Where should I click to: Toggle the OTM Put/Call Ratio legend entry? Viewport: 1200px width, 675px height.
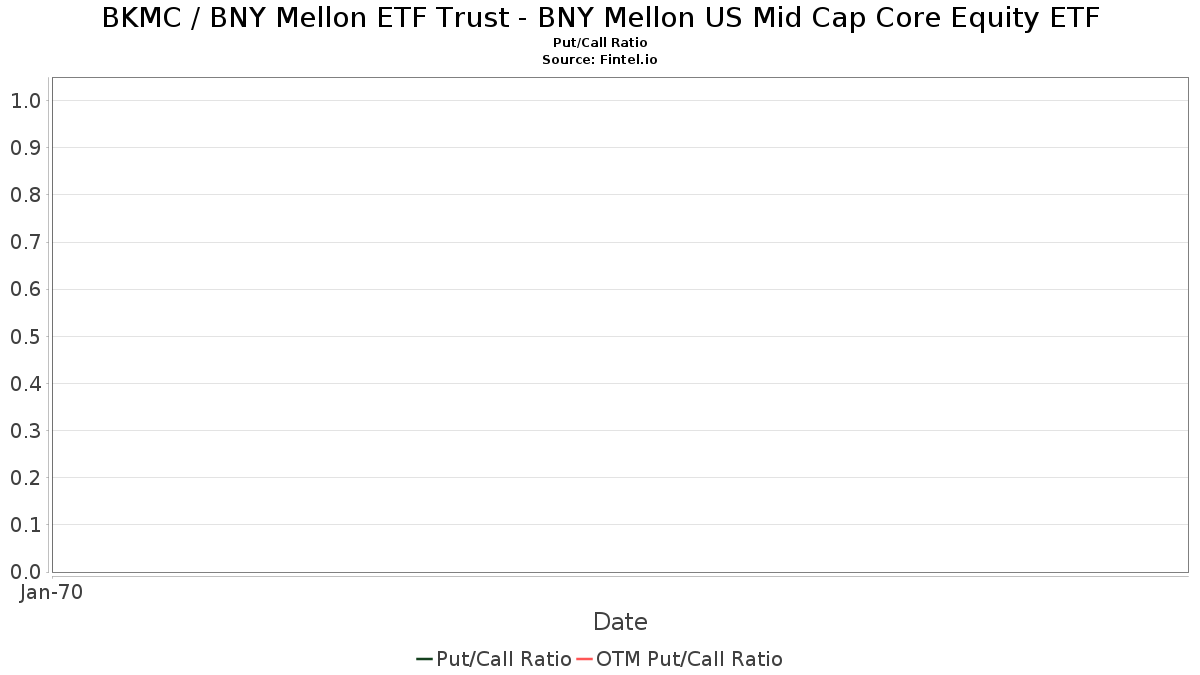680,659
